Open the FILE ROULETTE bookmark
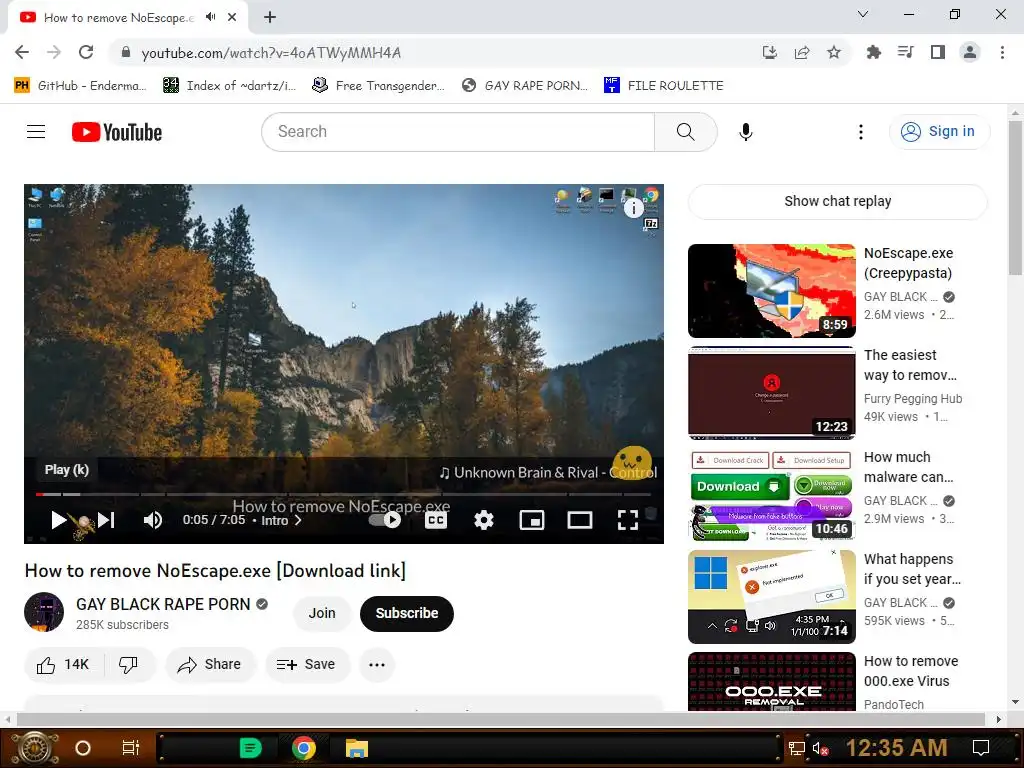The image size is (1024, 768). (664, 86)
